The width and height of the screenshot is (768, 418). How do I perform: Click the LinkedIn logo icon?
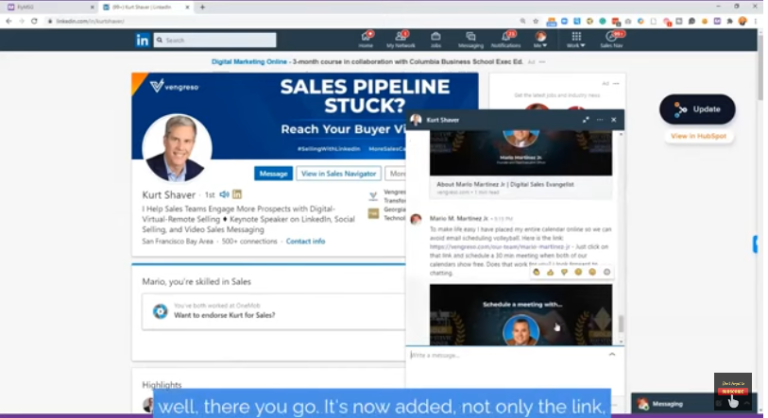(142, 40)
